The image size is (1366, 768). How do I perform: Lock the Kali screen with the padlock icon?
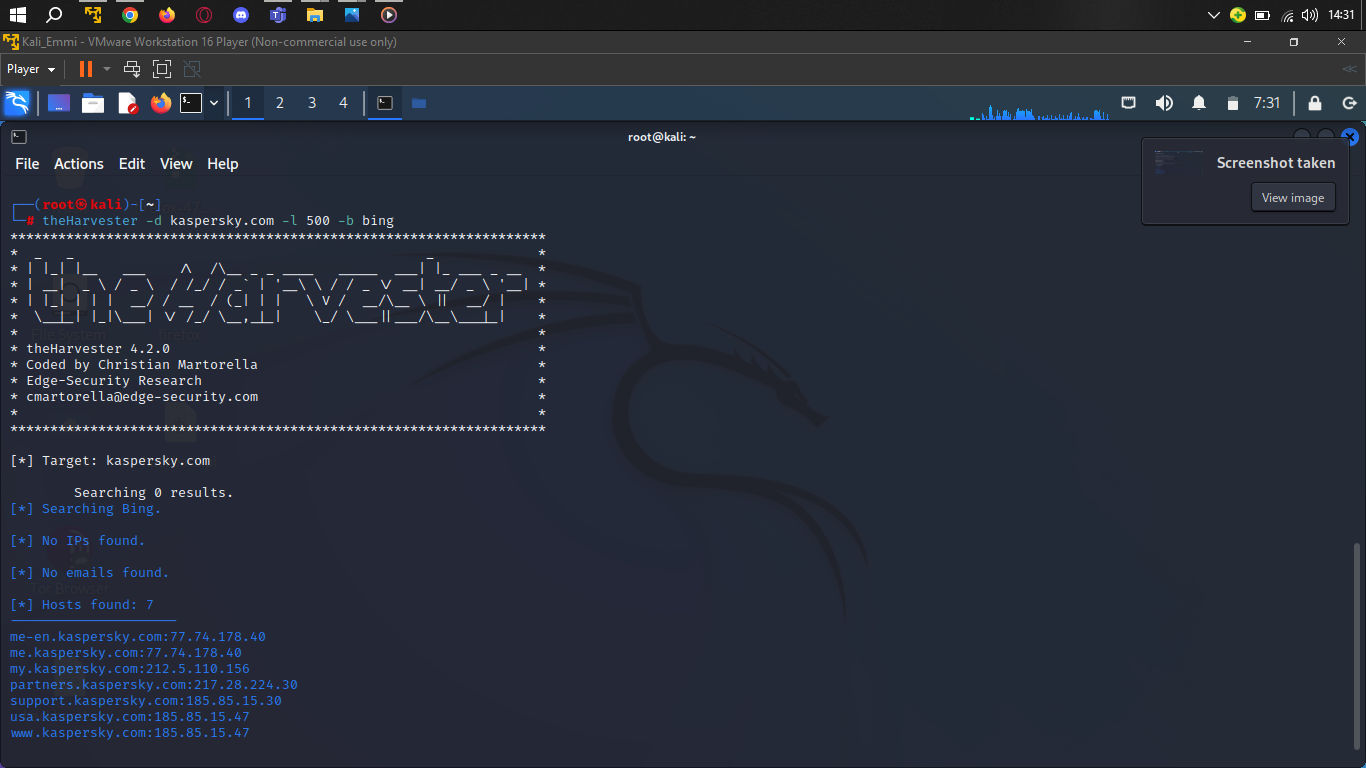point(1315,103)
